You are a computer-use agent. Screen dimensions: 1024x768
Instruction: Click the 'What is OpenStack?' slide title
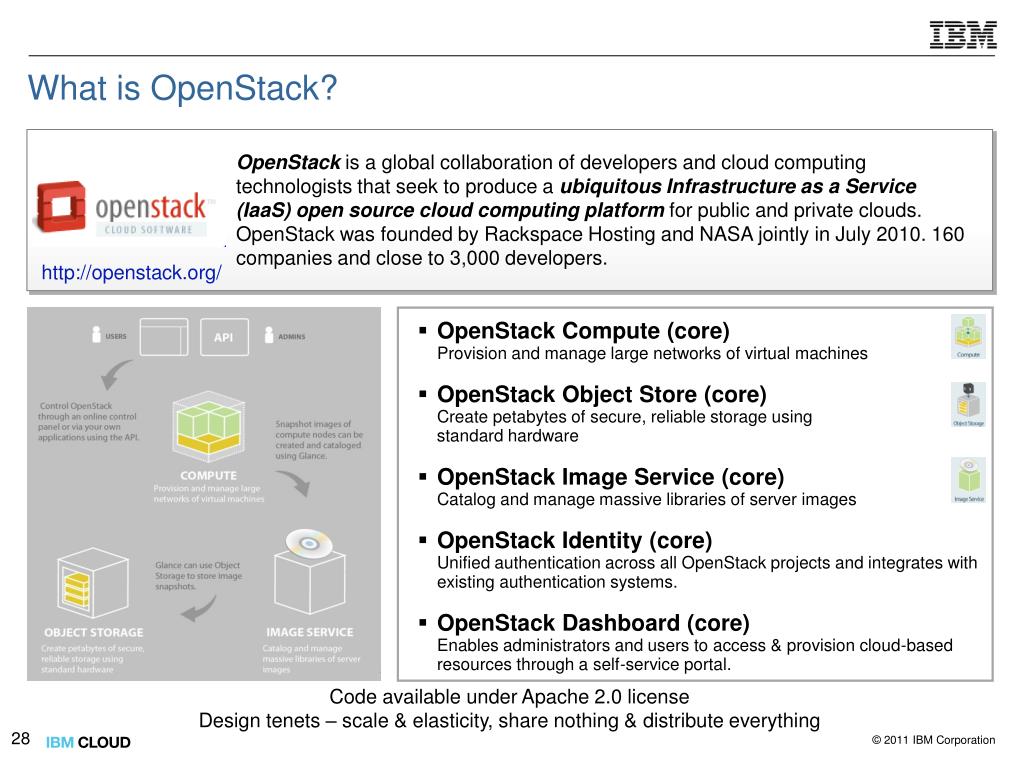(x=182, y=88)
